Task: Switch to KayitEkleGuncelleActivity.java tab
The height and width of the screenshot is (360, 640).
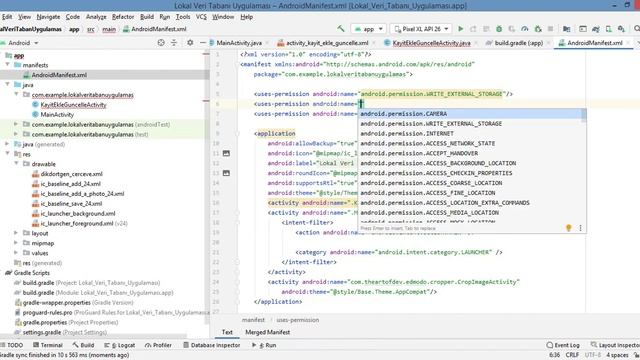Action: click(431, 43)
